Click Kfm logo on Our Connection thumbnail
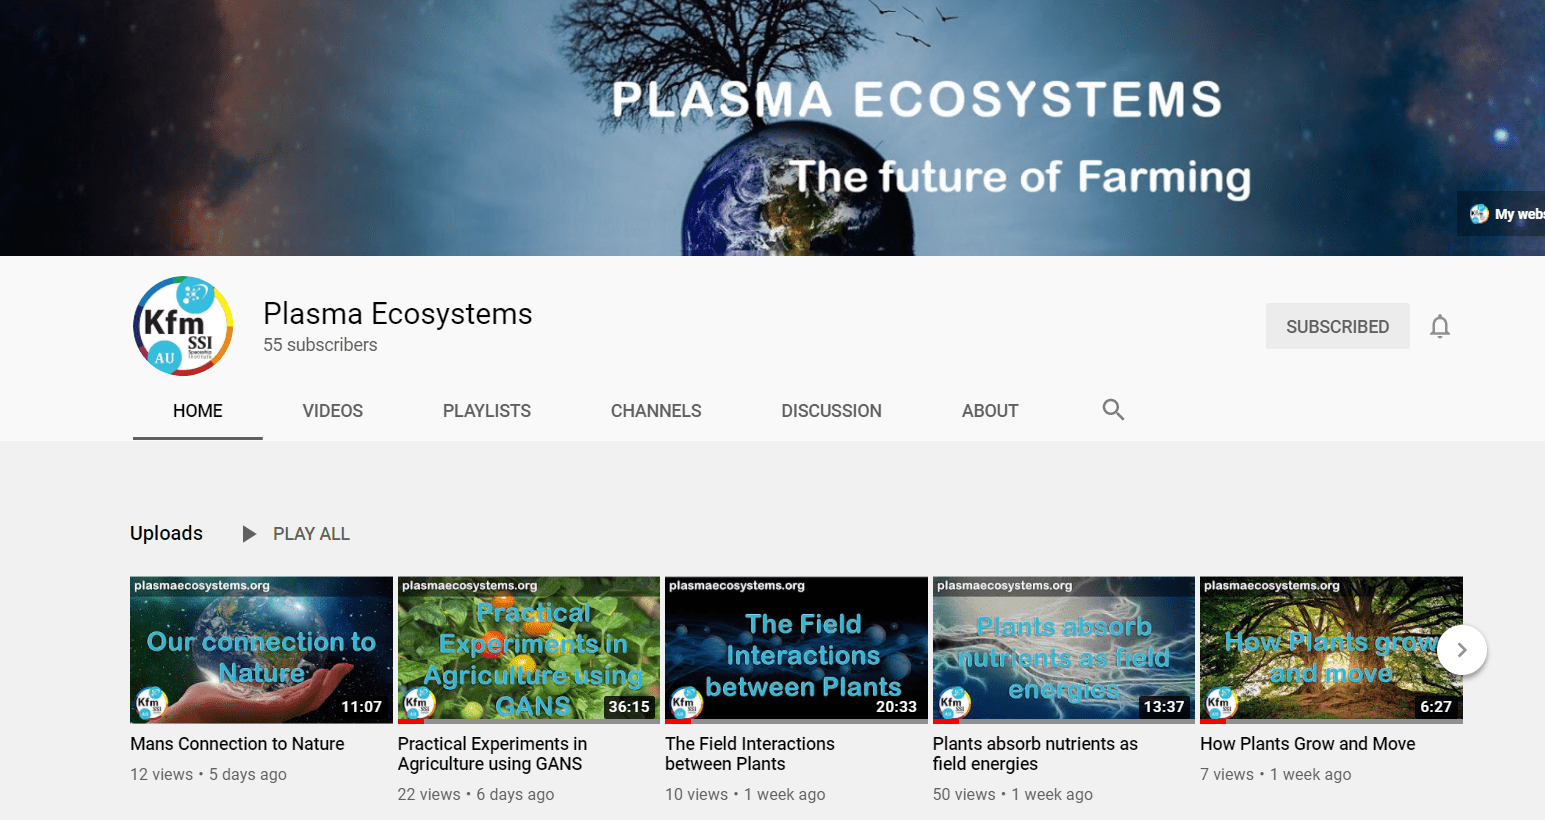The height and width of the screenshot is (820, 1545). [x=151, y=703]
